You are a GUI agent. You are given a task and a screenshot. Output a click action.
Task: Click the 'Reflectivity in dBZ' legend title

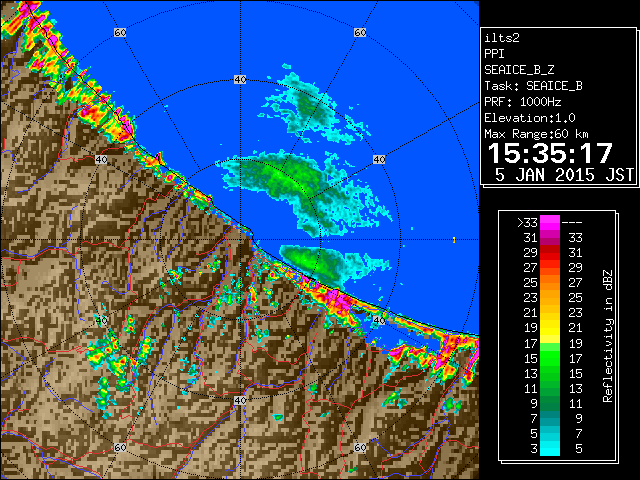pyautogui.click(x=608, y=336)
